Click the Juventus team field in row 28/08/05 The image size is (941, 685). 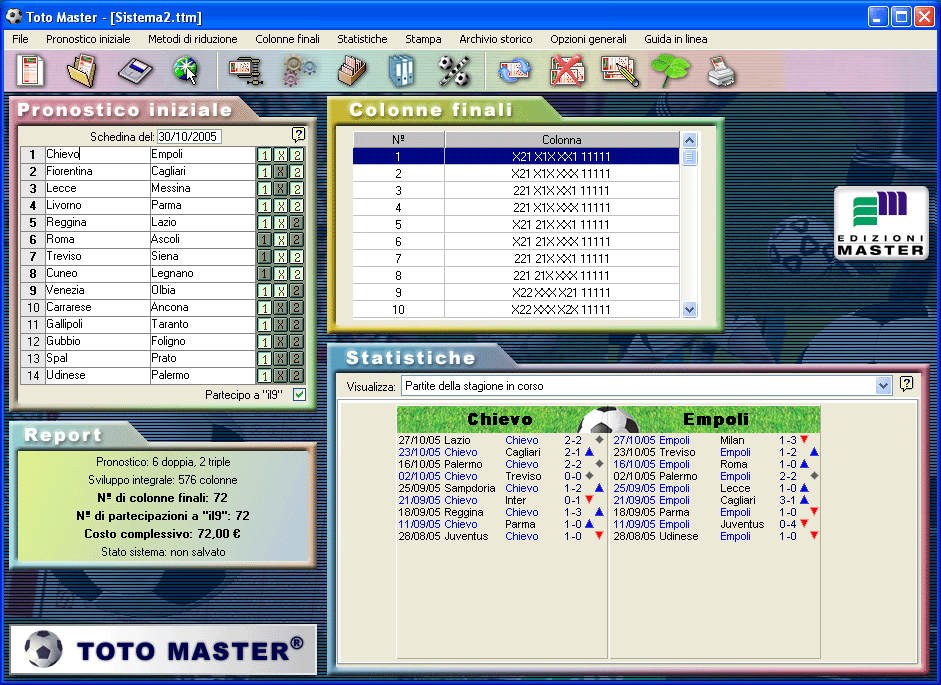click(x=466, y=536)
